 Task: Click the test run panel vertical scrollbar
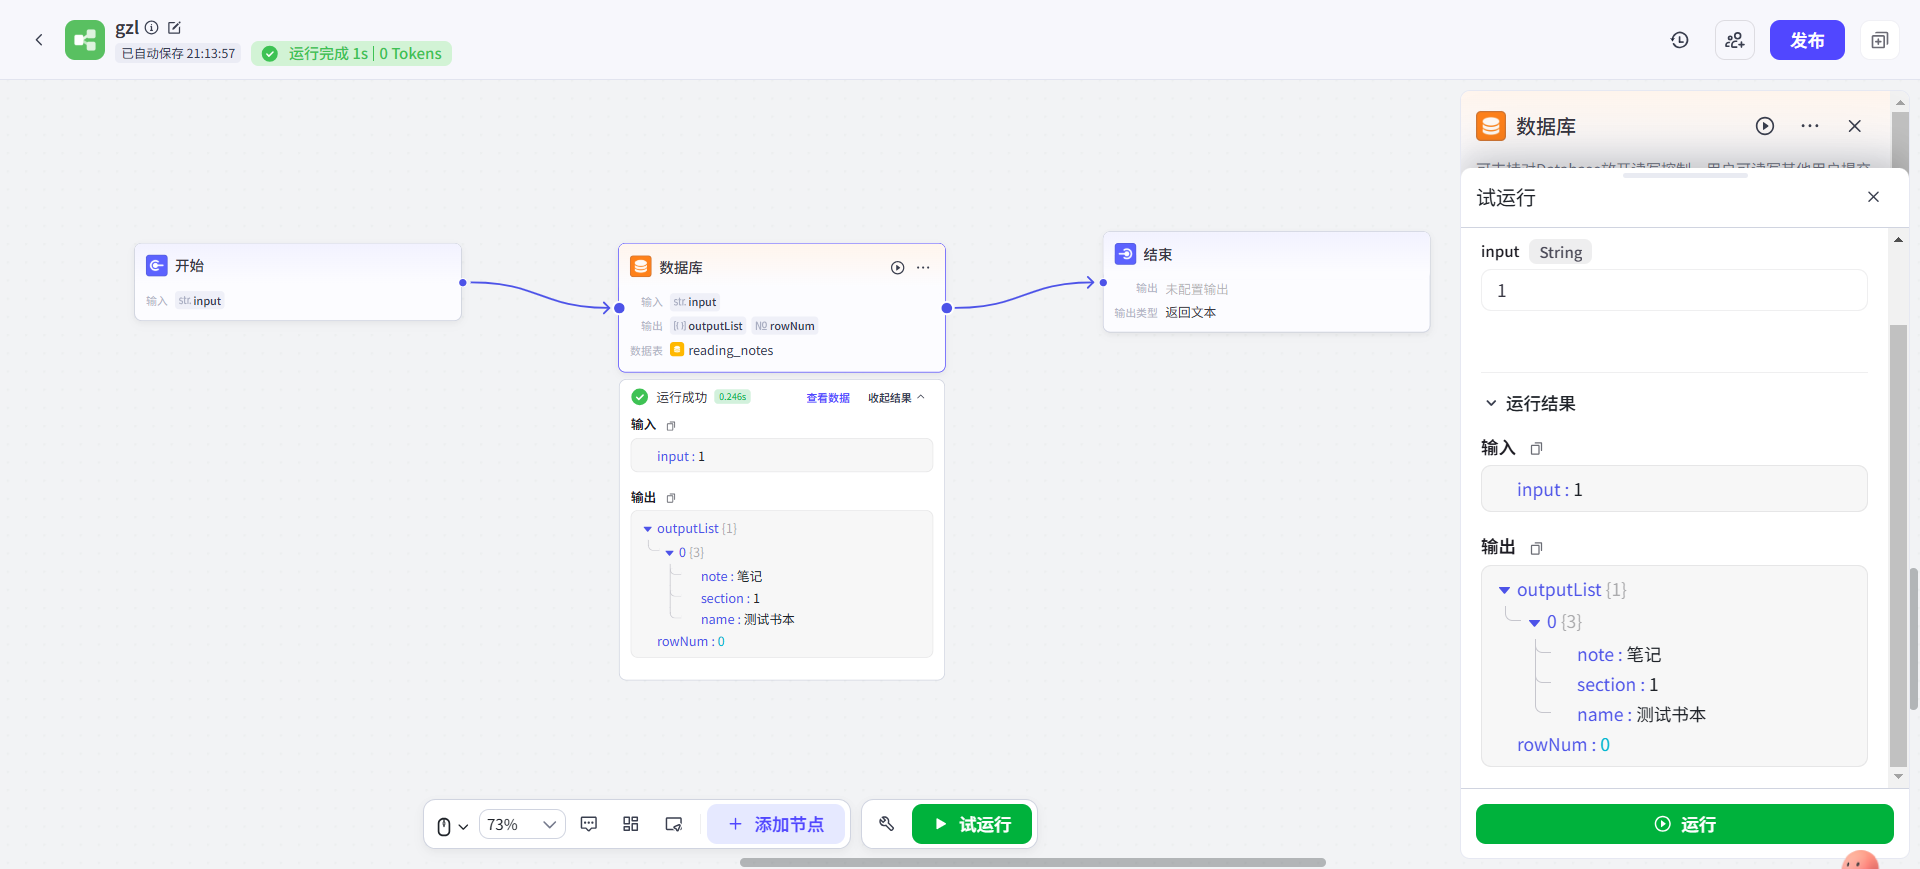(x=1898, y=545)
